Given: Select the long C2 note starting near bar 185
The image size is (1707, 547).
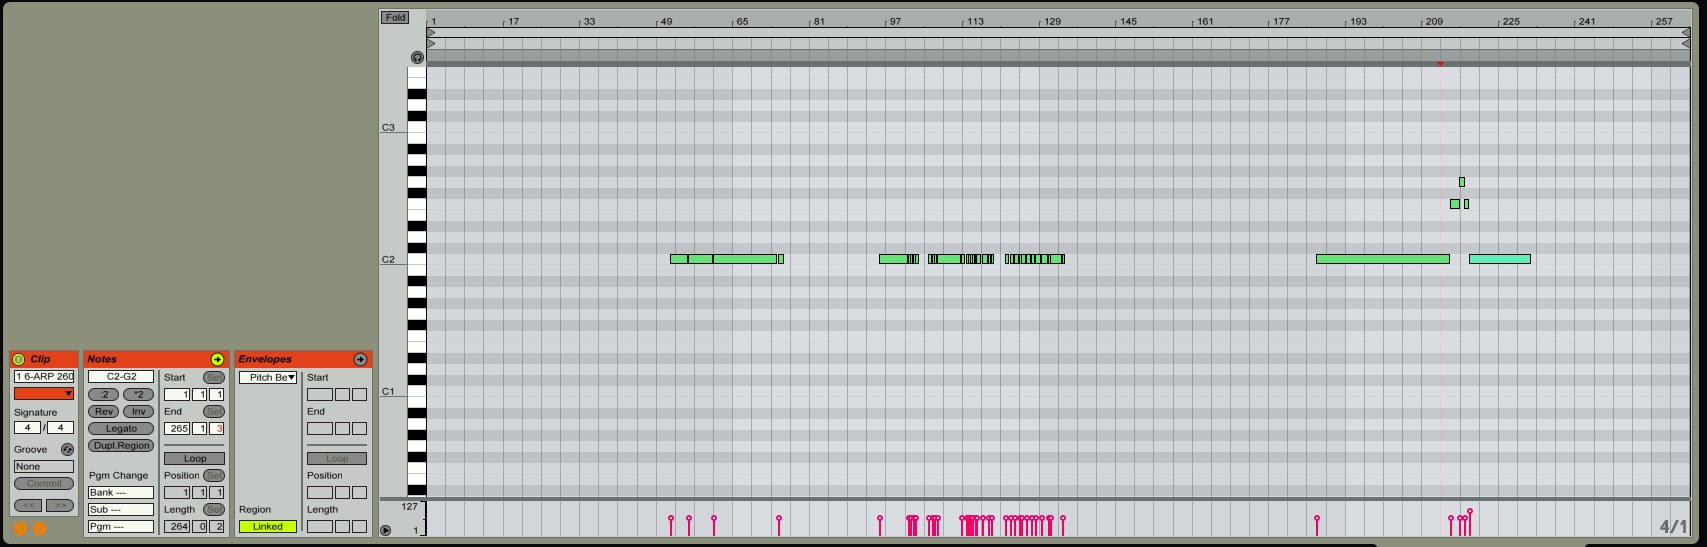Looking at the screenshot, I should click(x=1383, y=259).
